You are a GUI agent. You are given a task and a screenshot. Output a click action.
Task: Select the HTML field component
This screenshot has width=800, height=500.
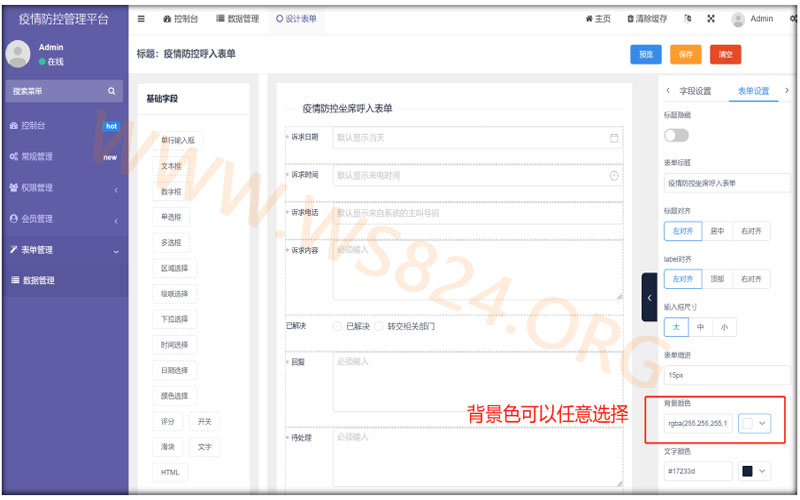pyautogui.click(x=170, y=472)
